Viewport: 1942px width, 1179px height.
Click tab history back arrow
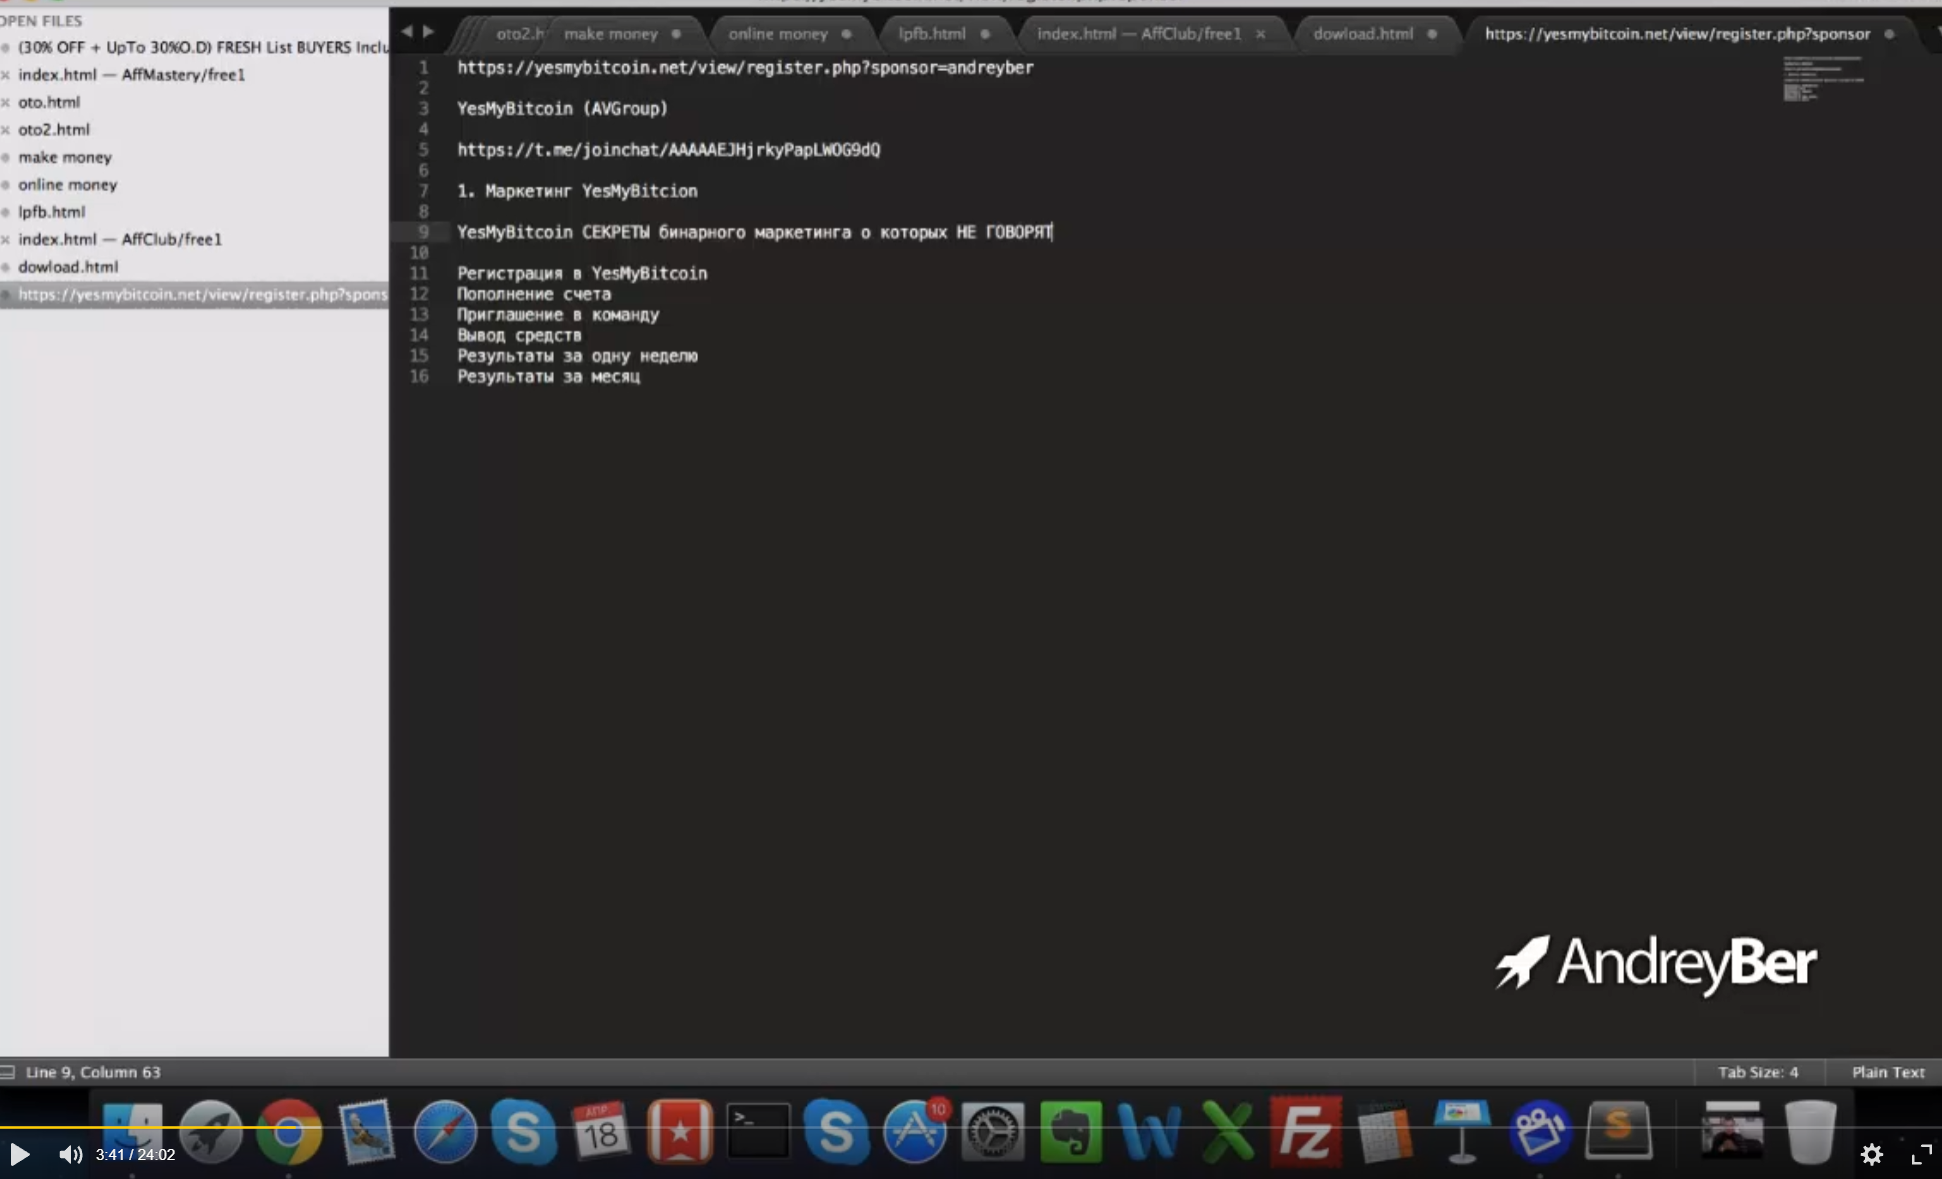point(407,32)
